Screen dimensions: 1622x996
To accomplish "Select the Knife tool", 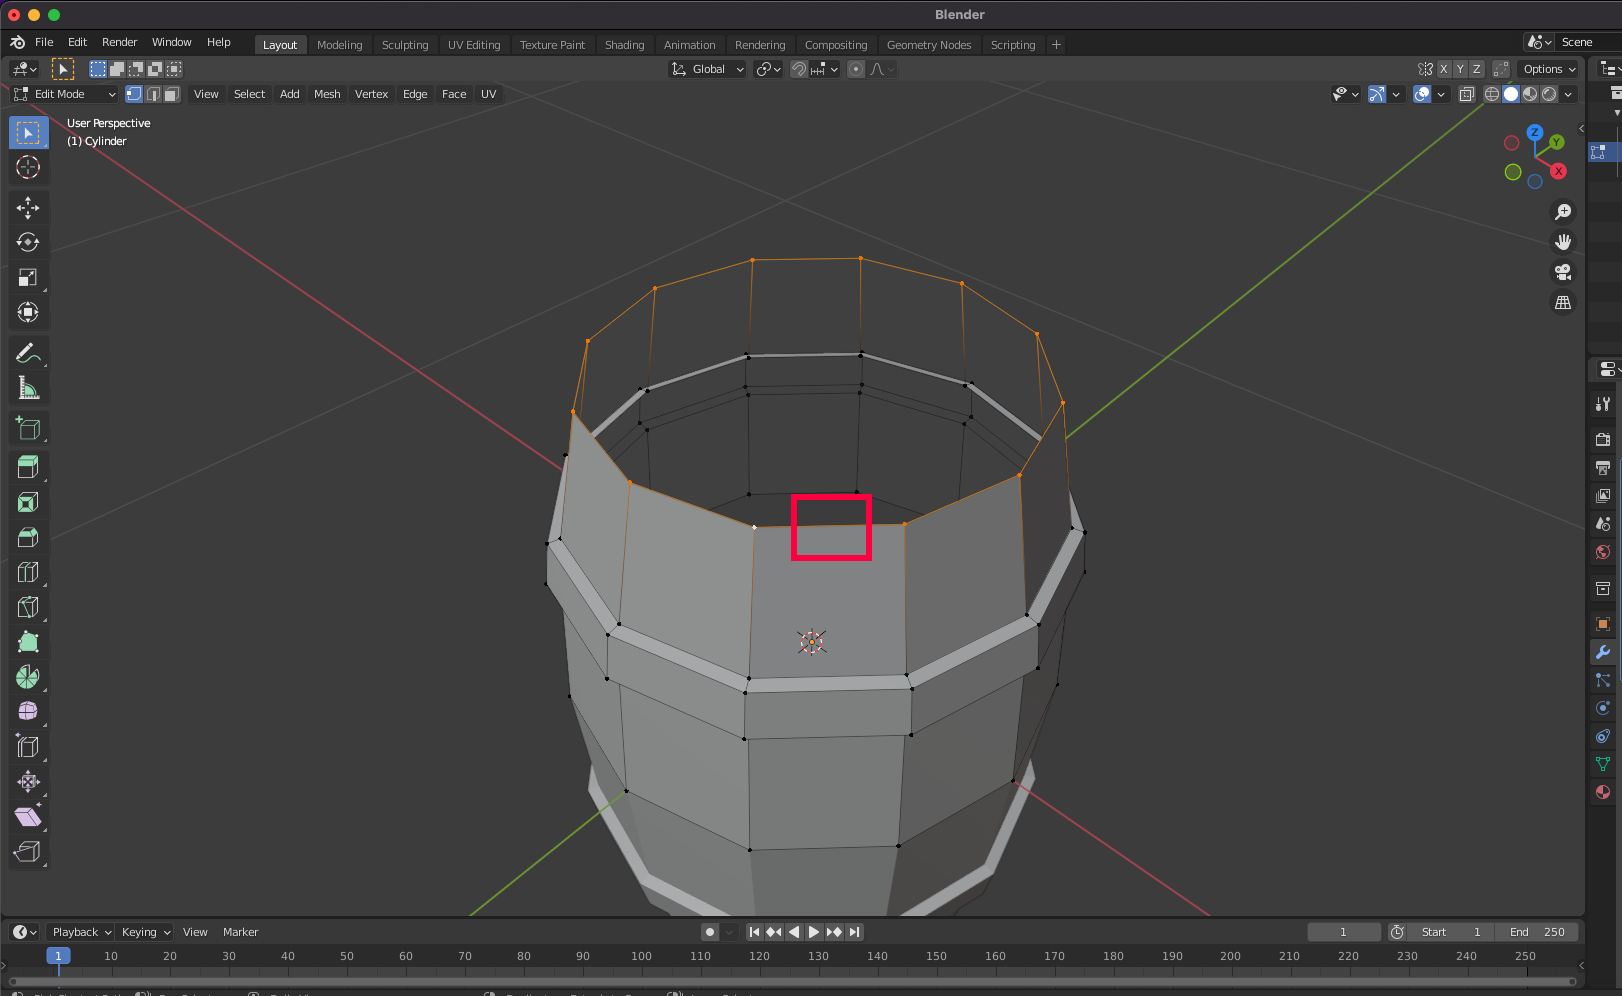I will point(28,607).
